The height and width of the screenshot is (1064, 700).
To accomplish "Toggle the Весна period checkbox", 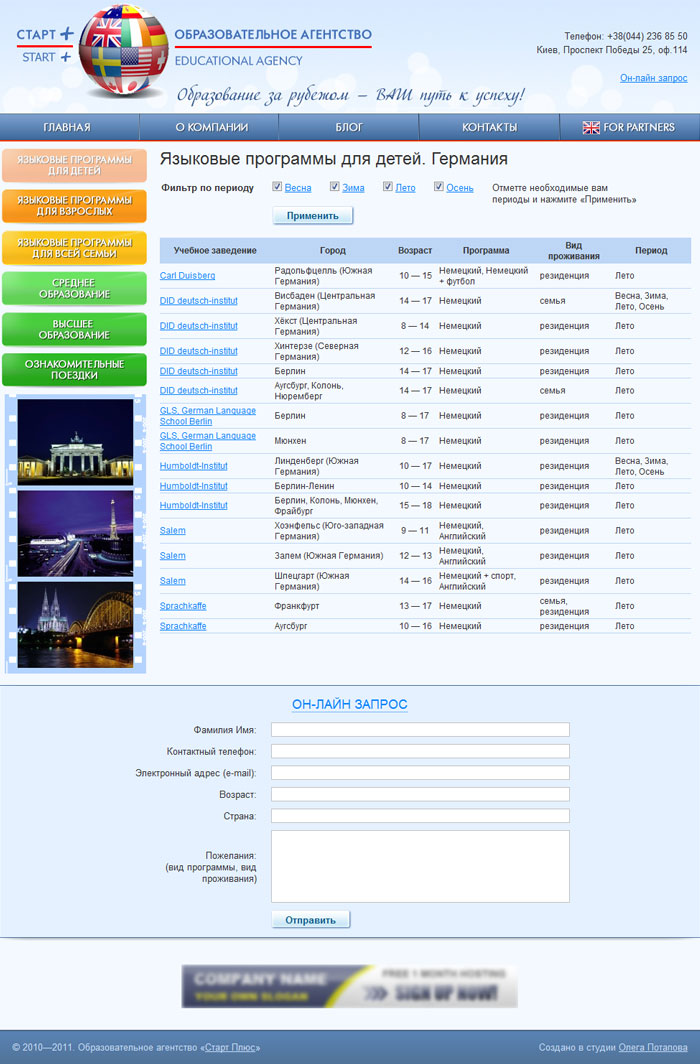I will point(277,187).
